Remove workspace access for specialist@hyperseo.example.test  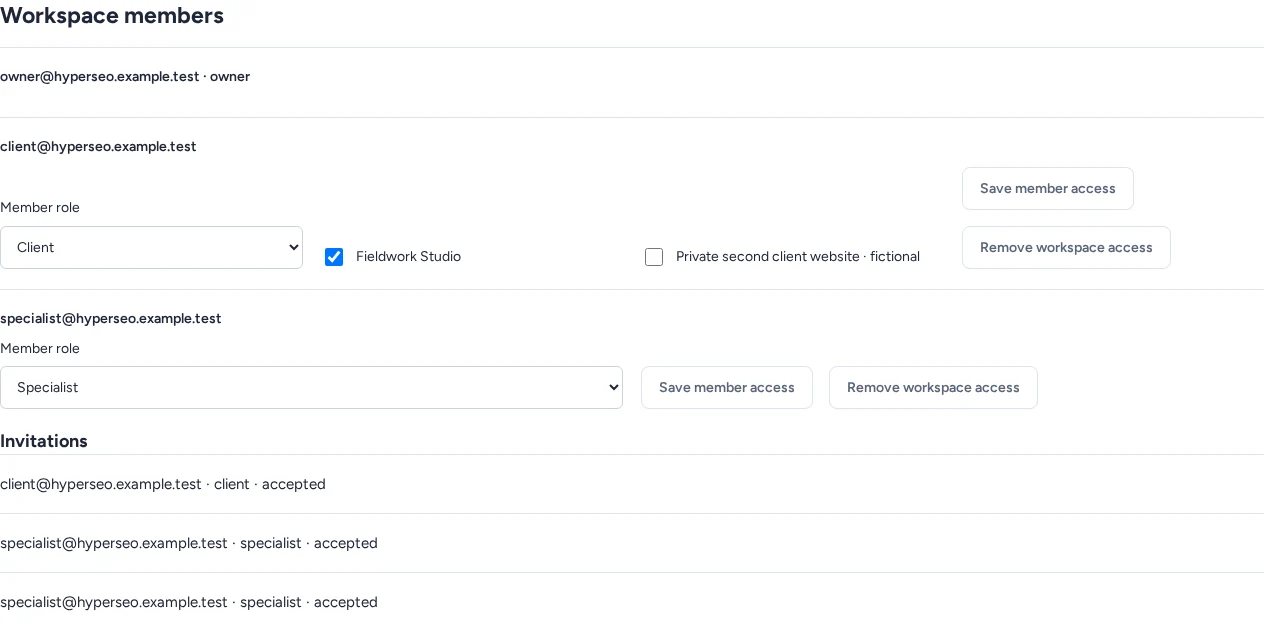tap(933, 387)
